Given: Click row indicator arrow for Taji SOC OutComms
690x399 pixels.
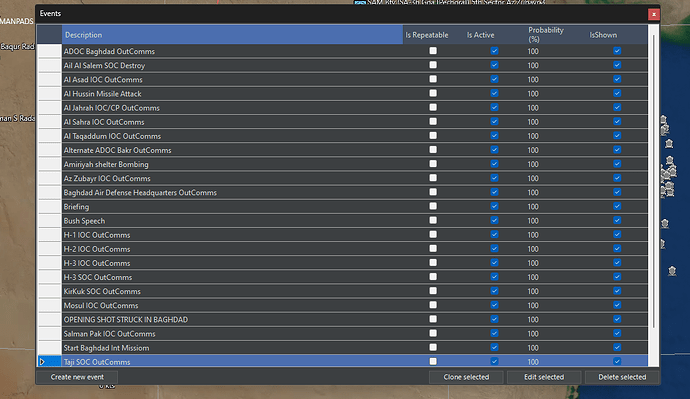Looking at the screenshot, I should pos(42,362).
